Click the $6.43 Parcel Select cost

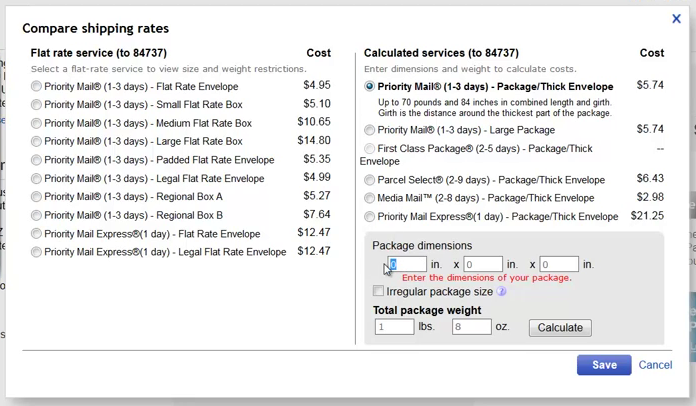click(650, 178)
